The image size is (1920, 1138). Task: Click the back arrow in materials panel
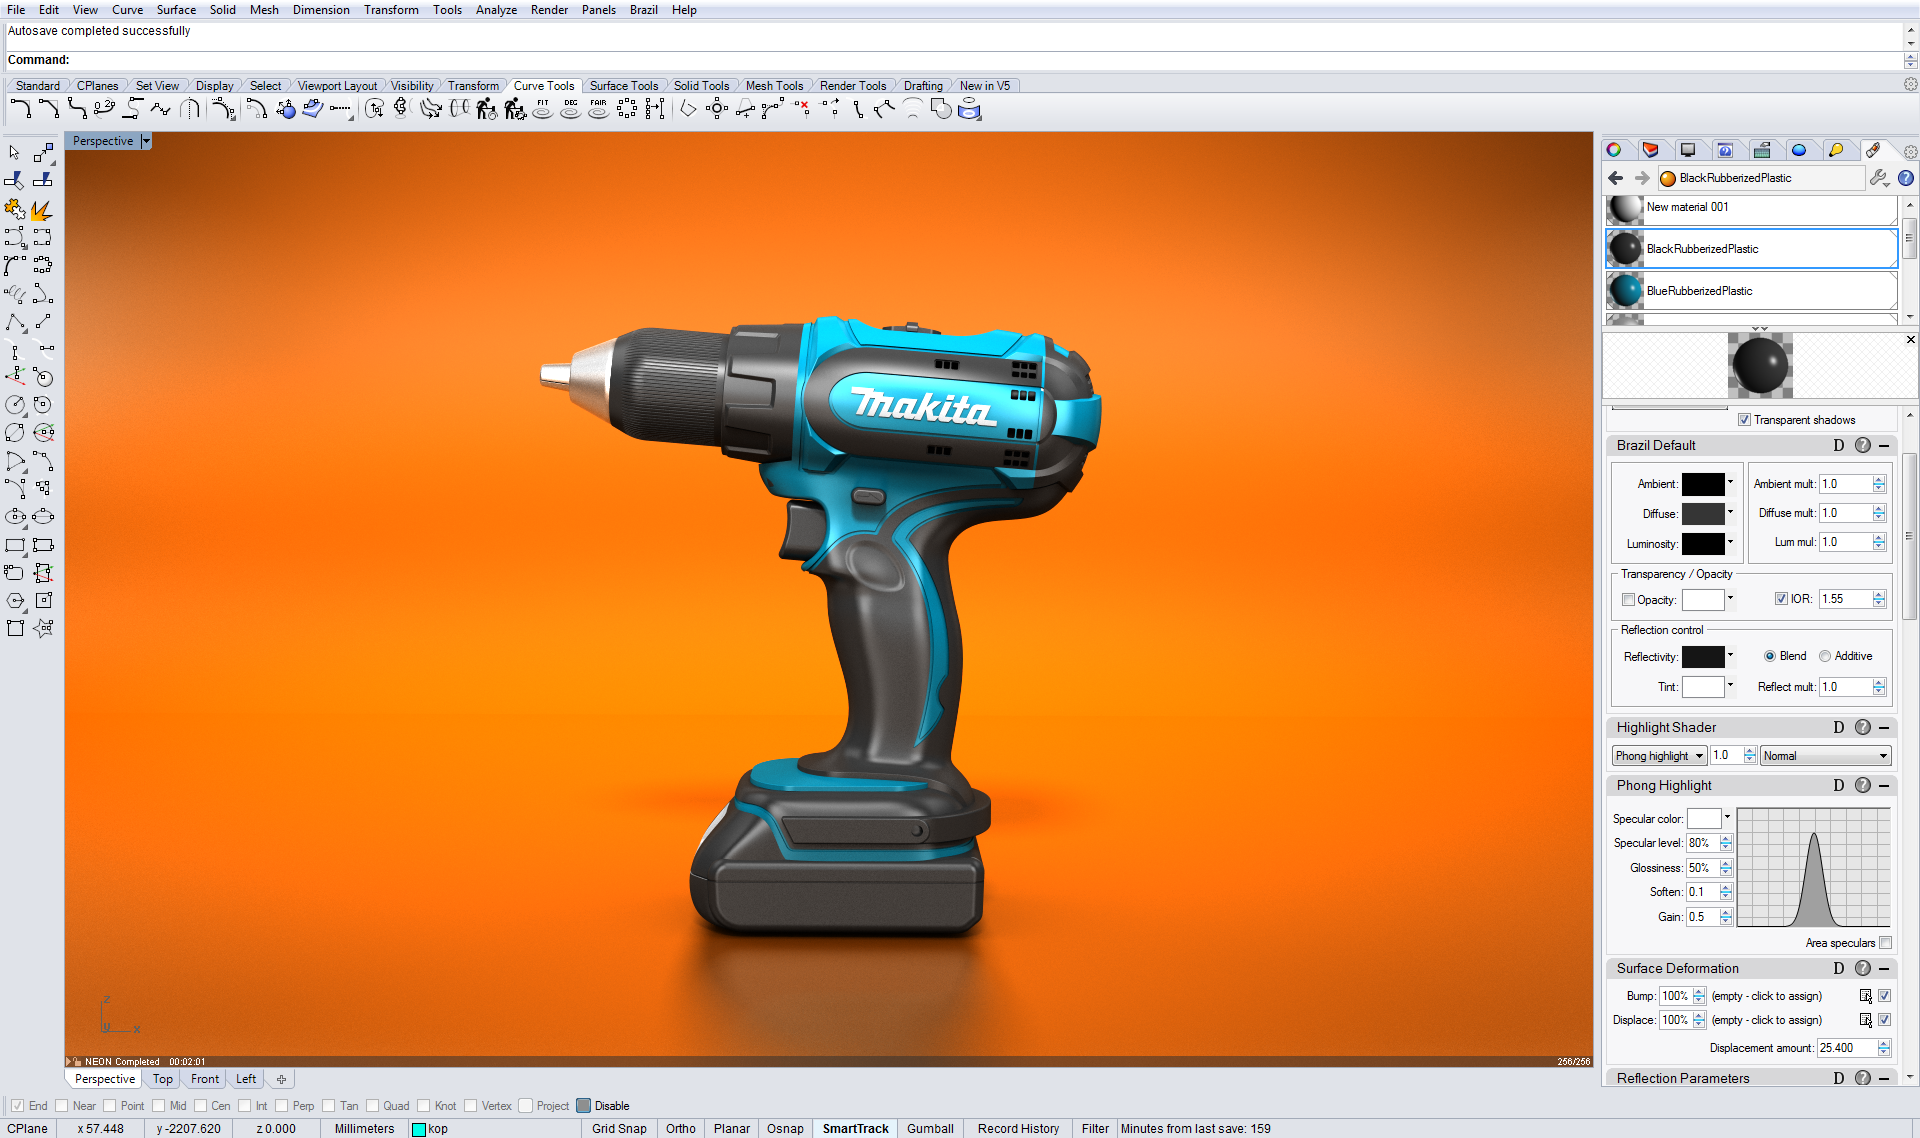(1616, 178)
